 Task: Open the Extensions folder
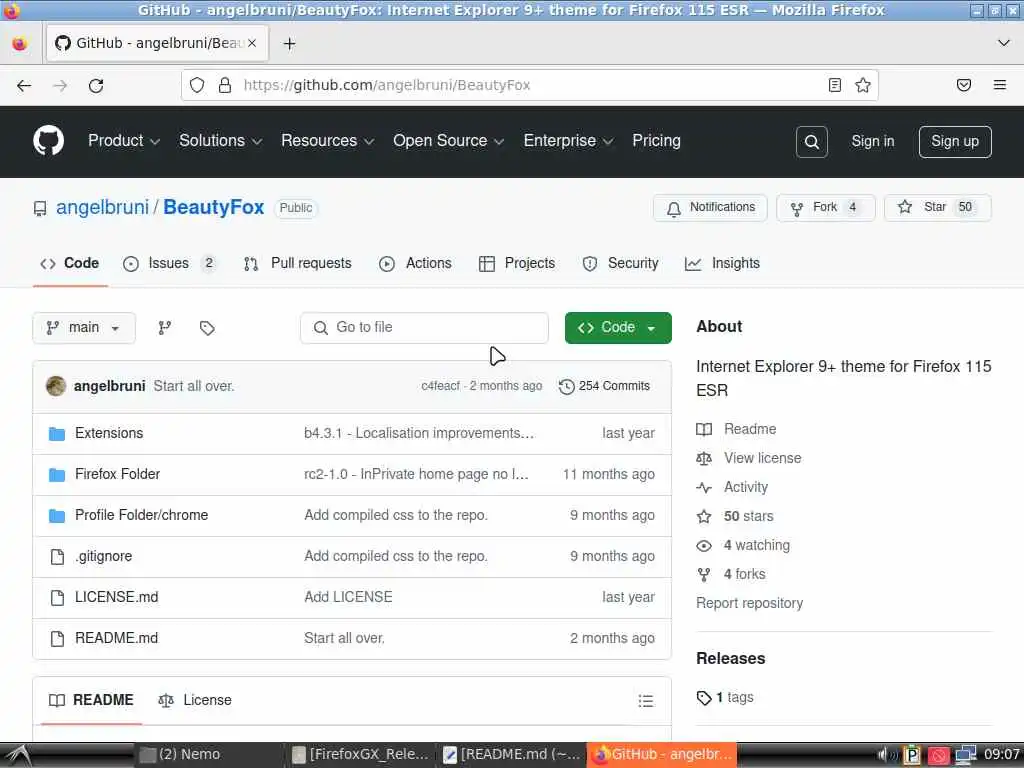point(108,433)
